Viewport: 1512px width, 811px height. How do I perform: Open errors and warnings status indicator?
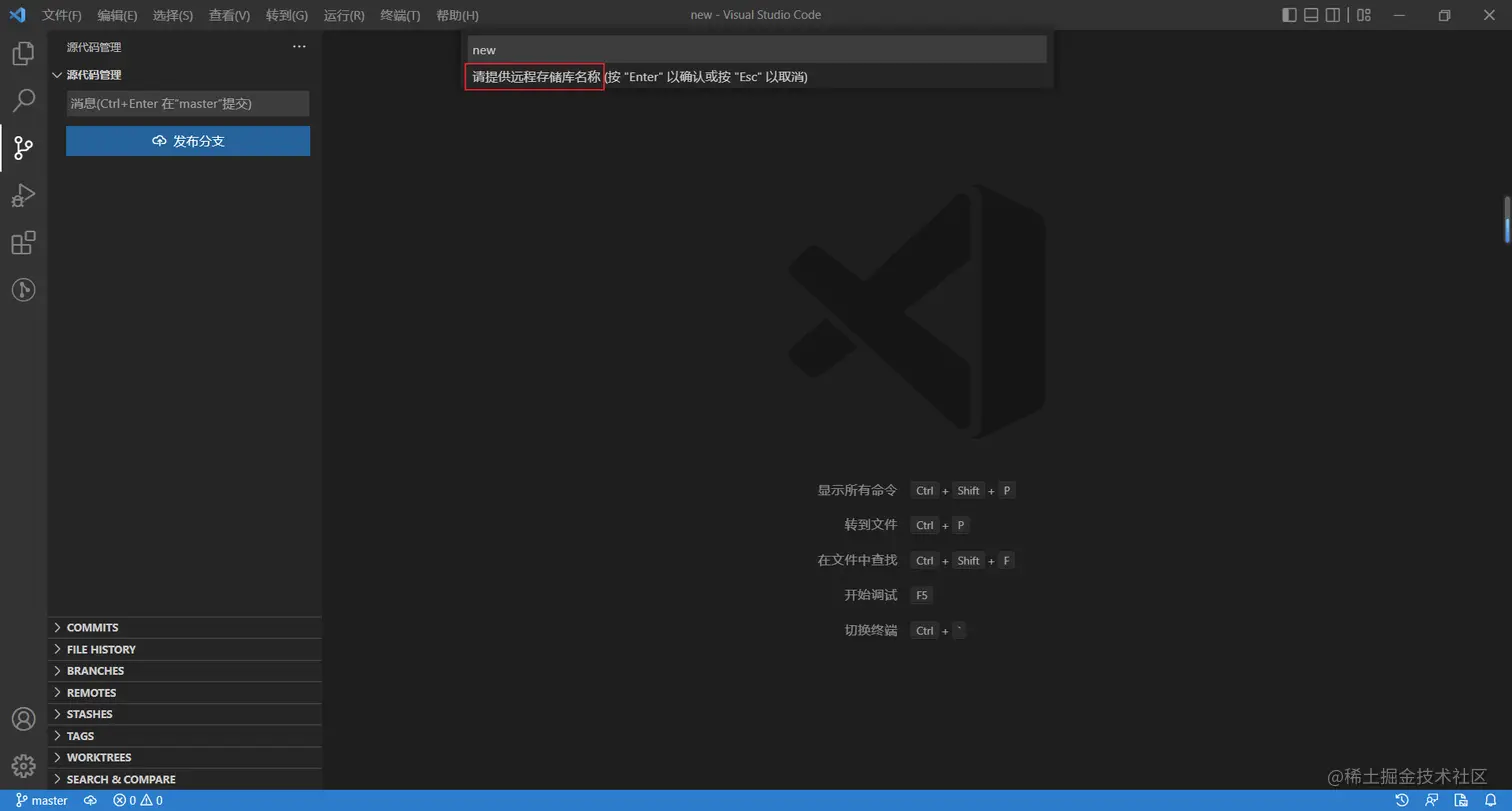tap(138, 800)
